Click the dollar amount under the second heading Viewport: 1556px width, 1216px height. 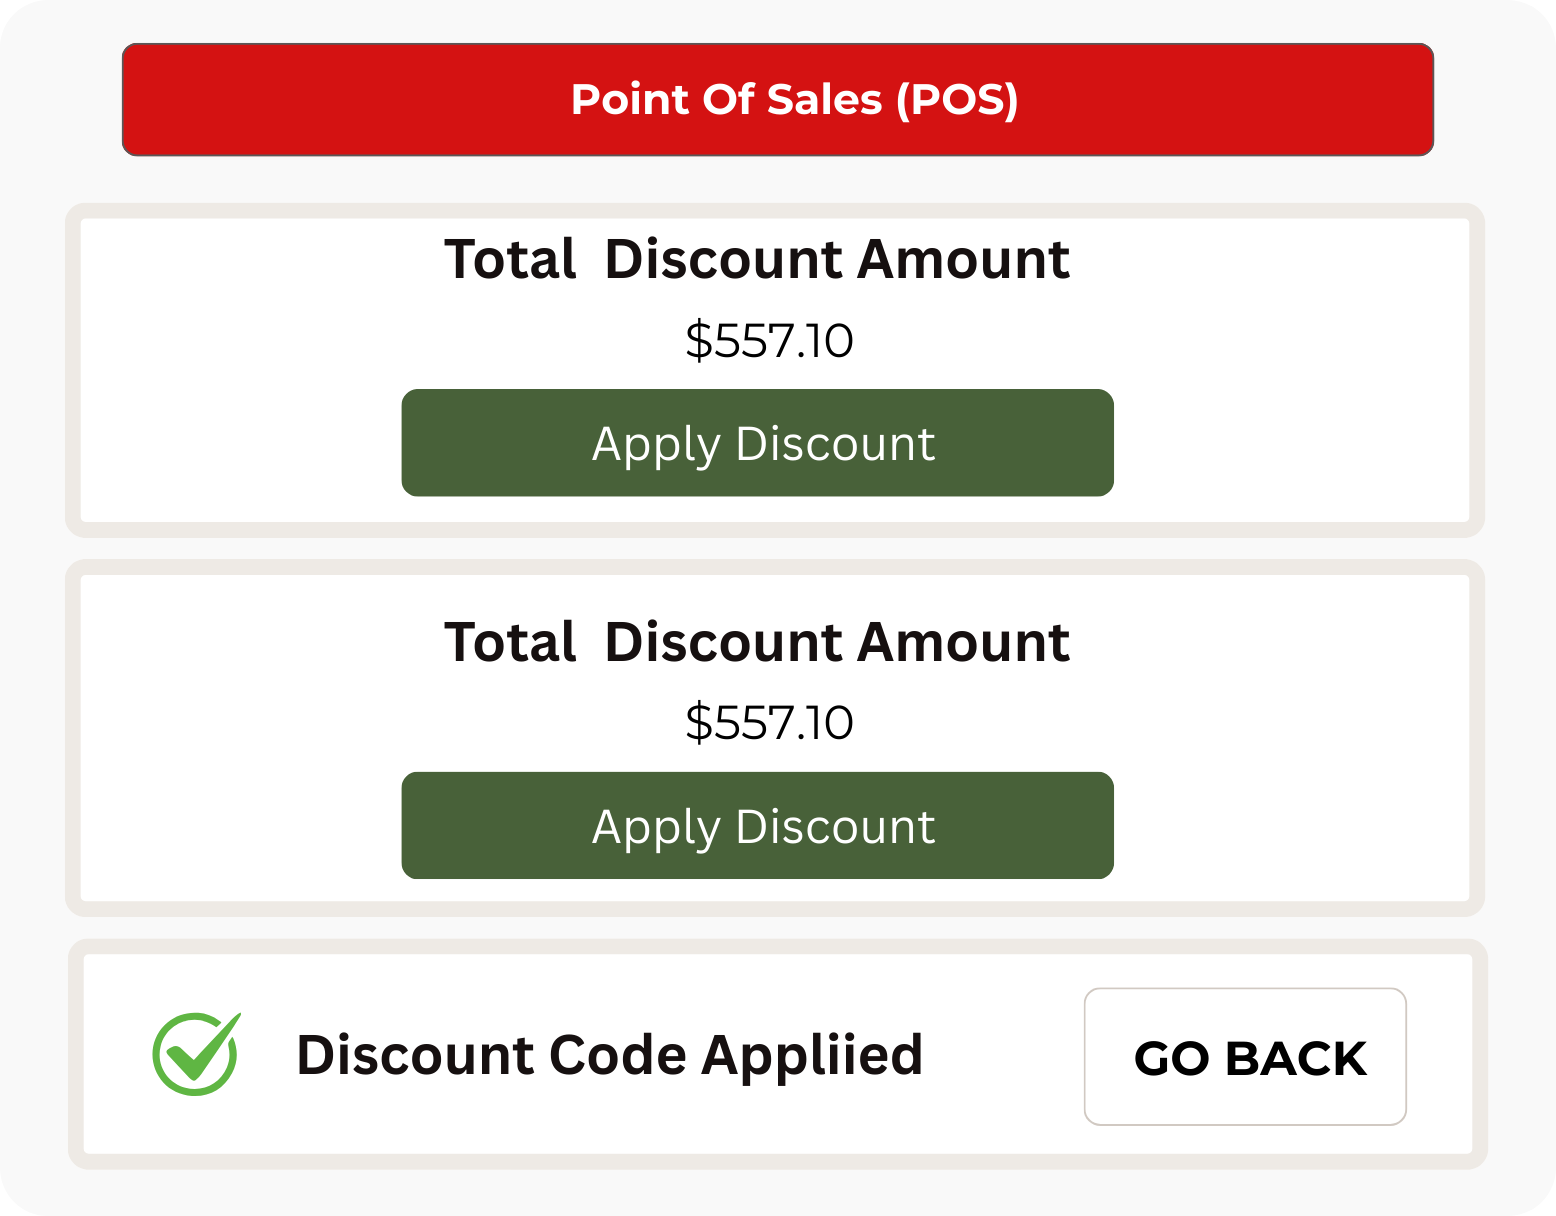tap(769, 723)
